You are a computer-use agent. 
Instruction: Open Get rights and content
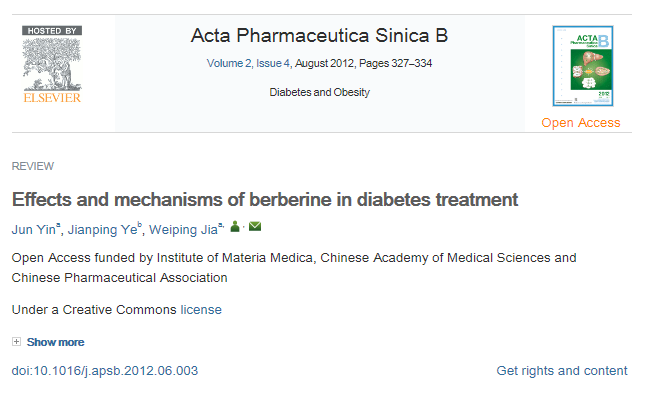coord(562,371)
